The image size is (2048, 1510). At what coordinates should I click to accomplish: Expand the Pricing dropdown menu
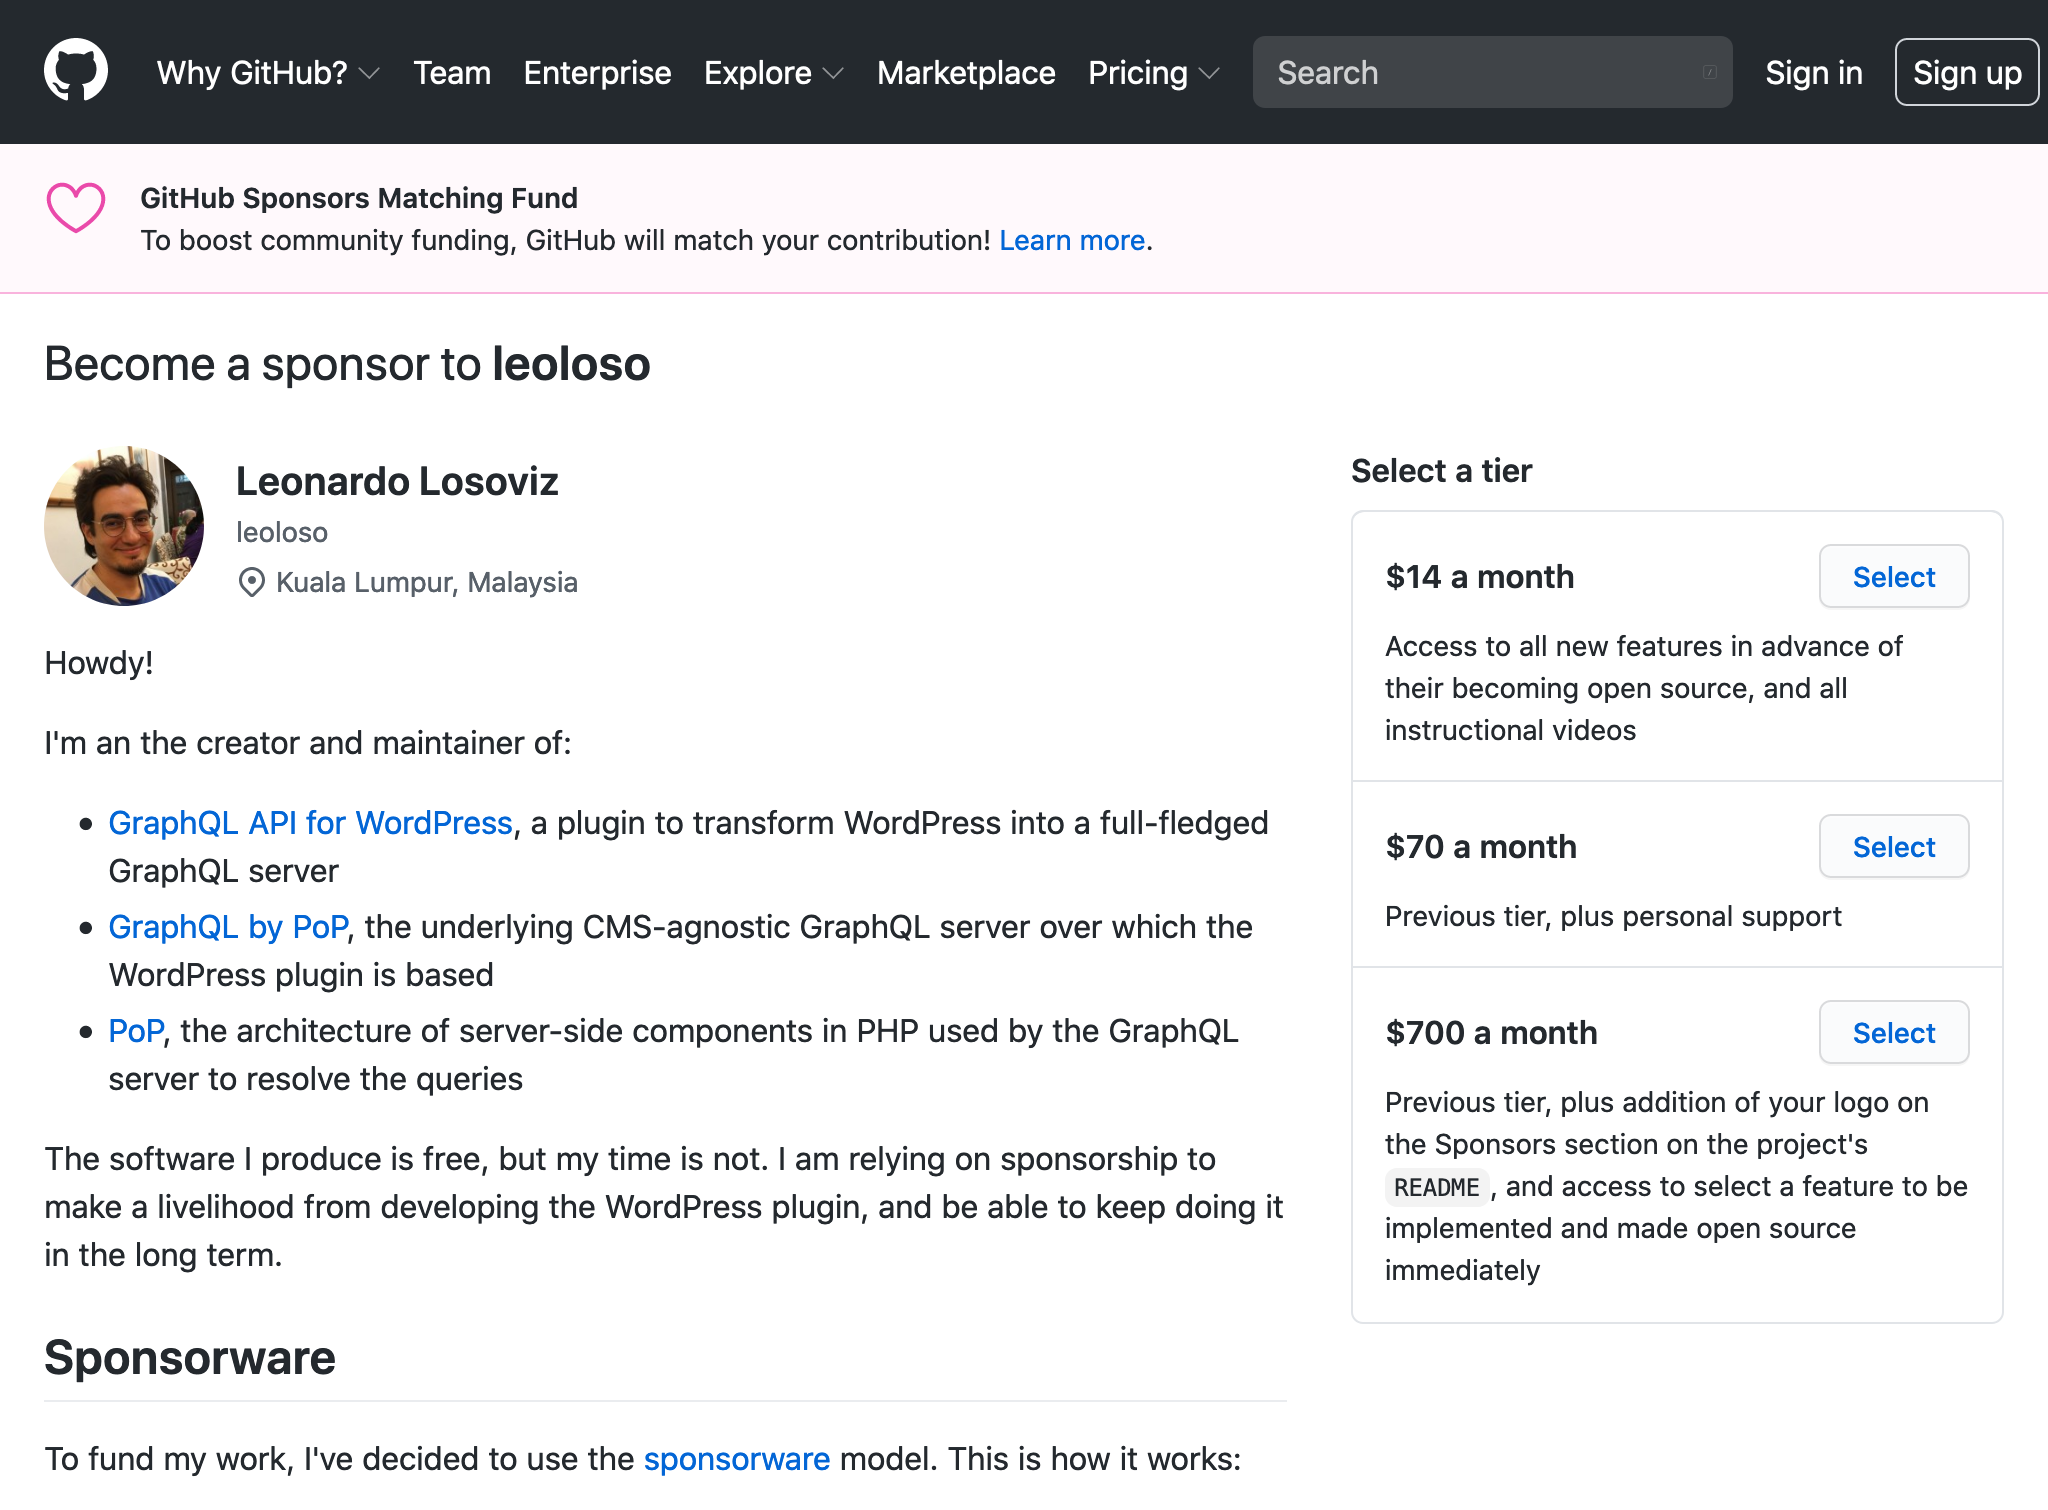(x=1151, y=70)
